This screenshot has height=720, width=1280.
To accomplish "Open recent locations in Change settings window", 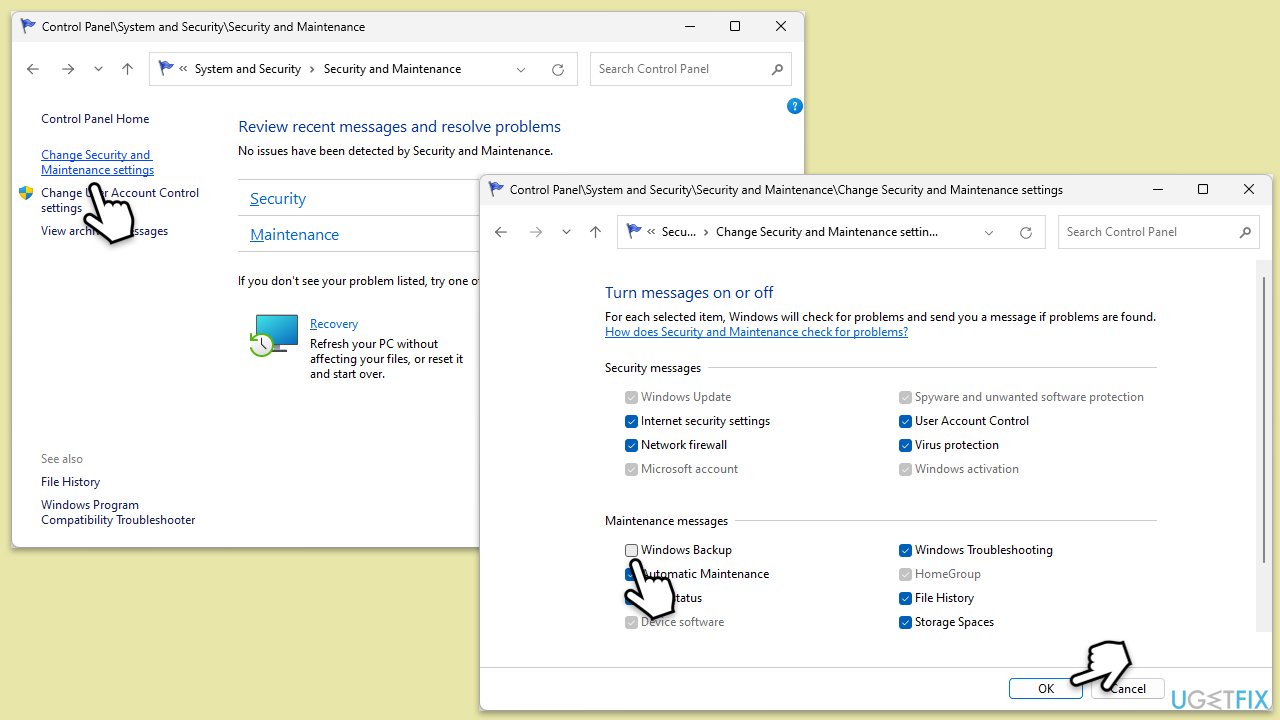I will [x=566, y=232].
